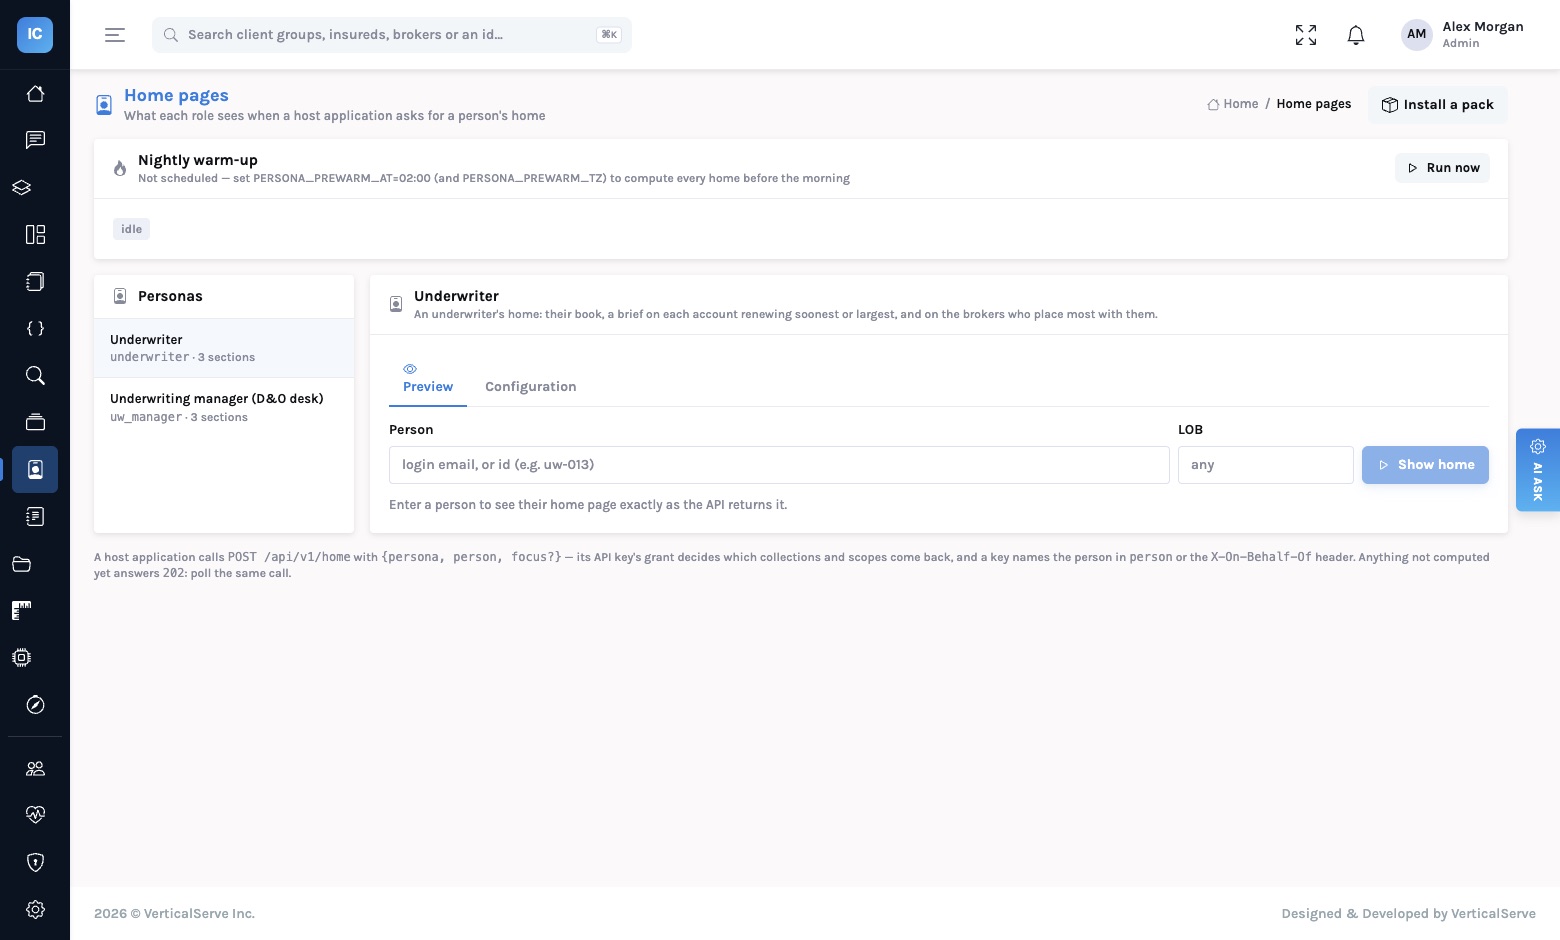Click the Run now button
Viewport: 1560px width, 940px height.
(1442, 168)
